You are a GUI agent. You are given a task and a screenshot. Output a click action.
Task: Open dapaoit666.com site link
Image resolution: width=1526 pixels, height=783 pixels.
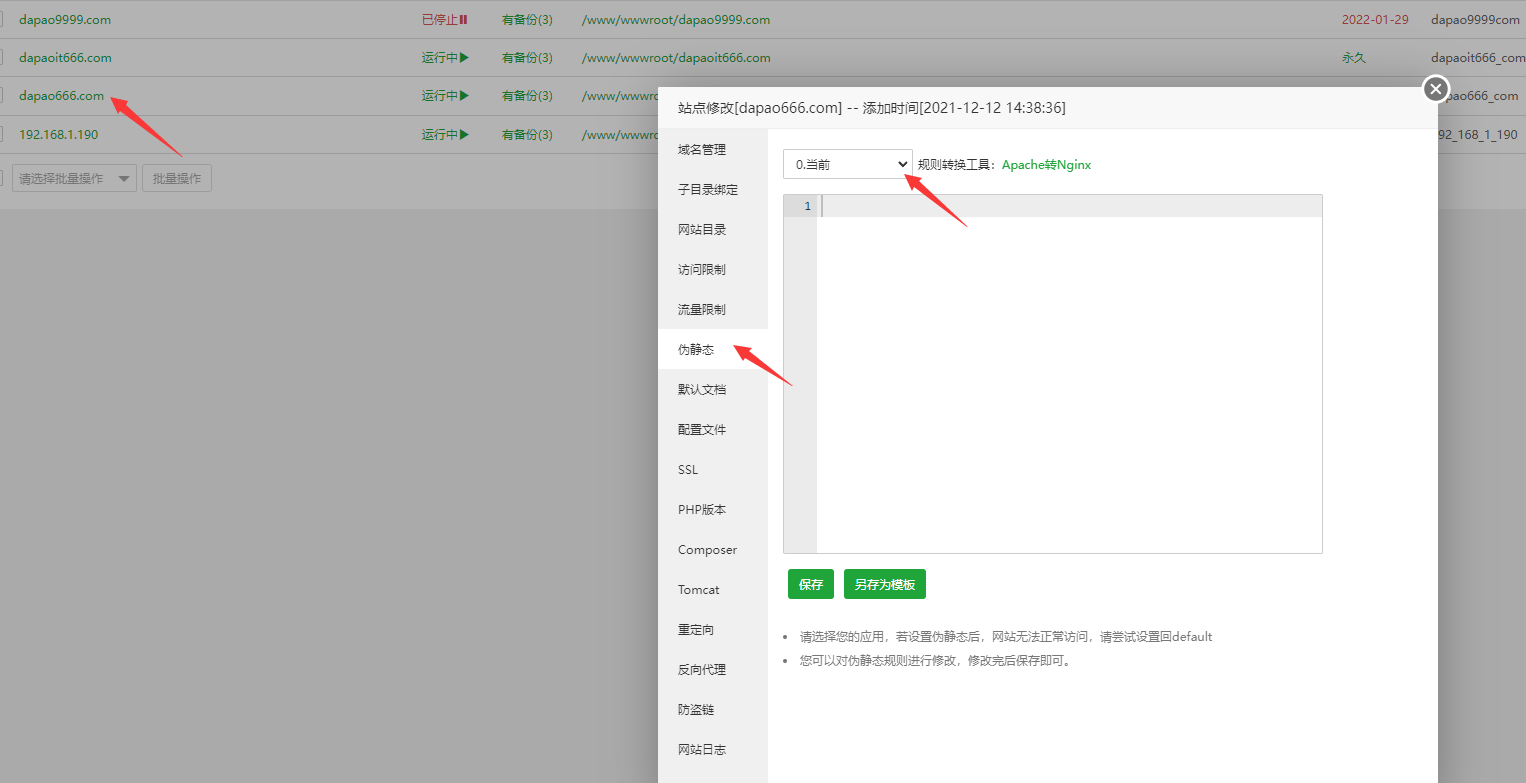(x=65, y=58)
